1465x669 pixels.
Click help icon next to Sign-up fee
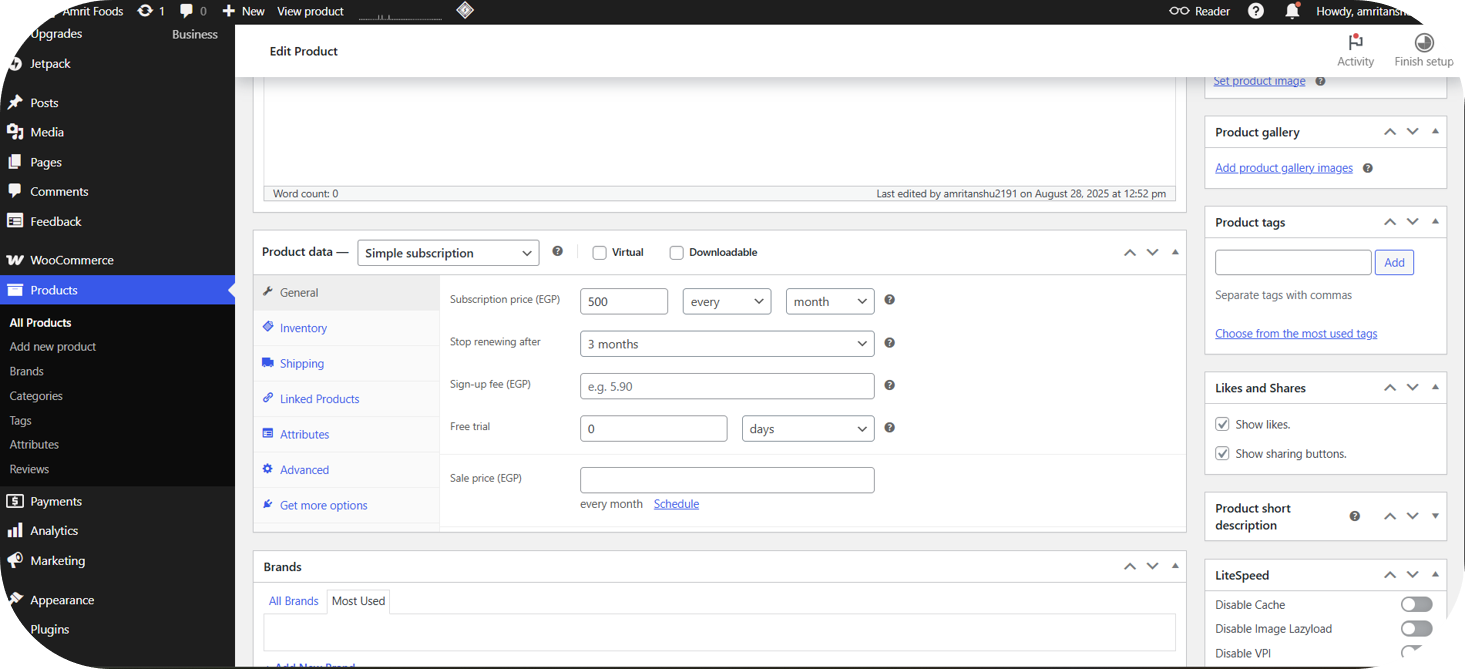[x=889, y=385]
